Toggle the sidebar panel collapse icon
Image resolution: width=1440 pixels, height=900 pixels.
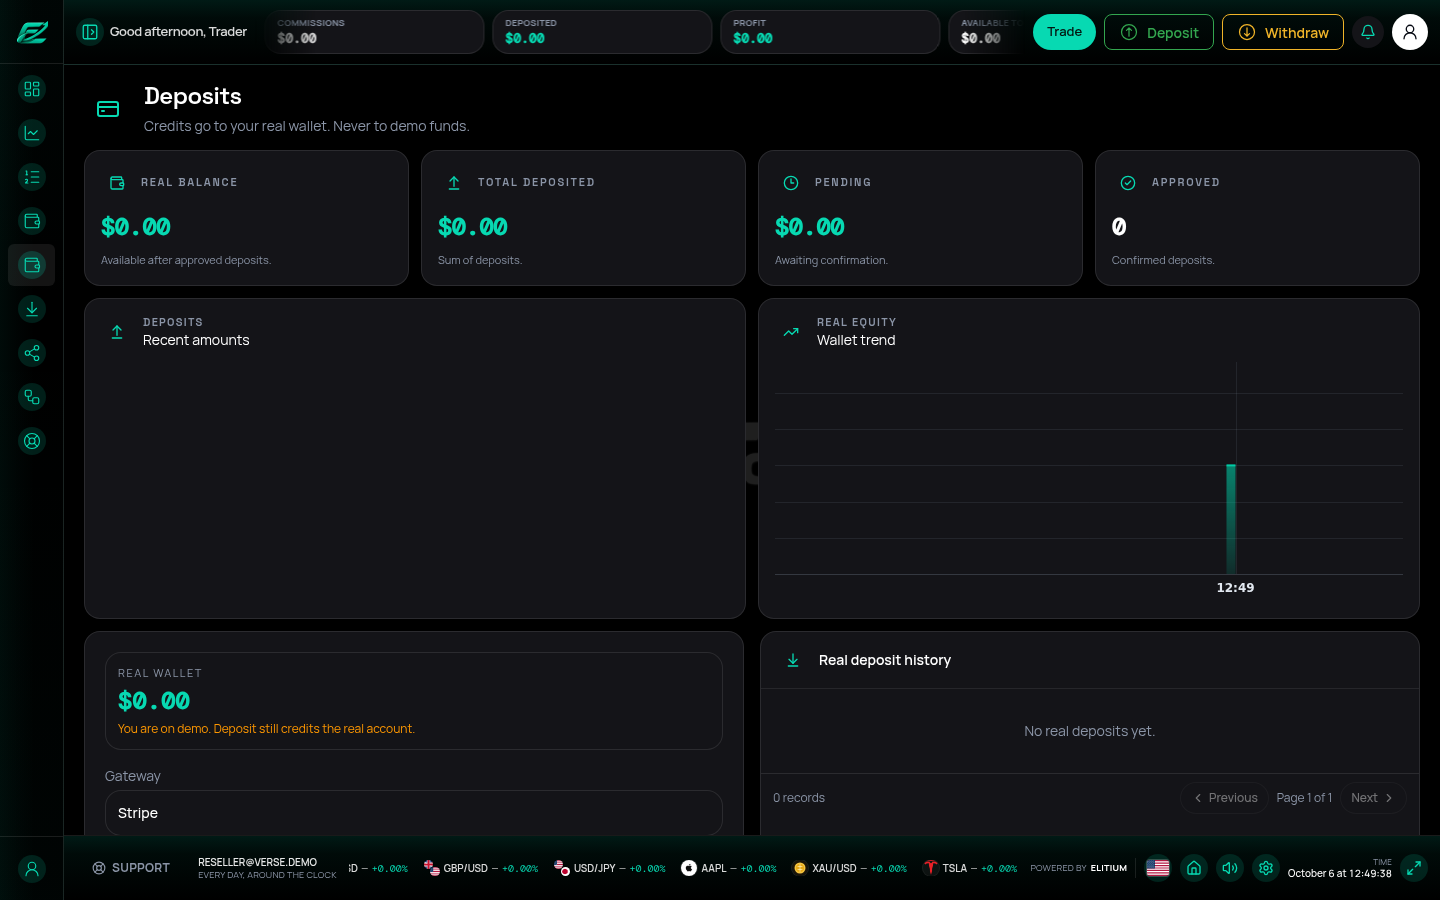tap(90, 32)
